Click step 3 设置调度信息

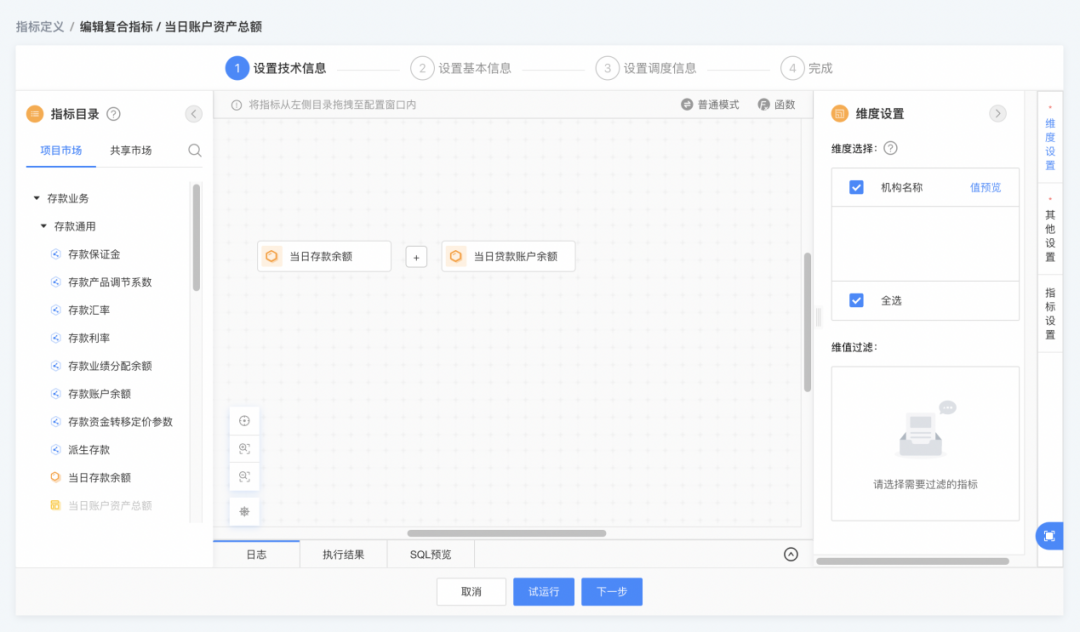(646, 68)
